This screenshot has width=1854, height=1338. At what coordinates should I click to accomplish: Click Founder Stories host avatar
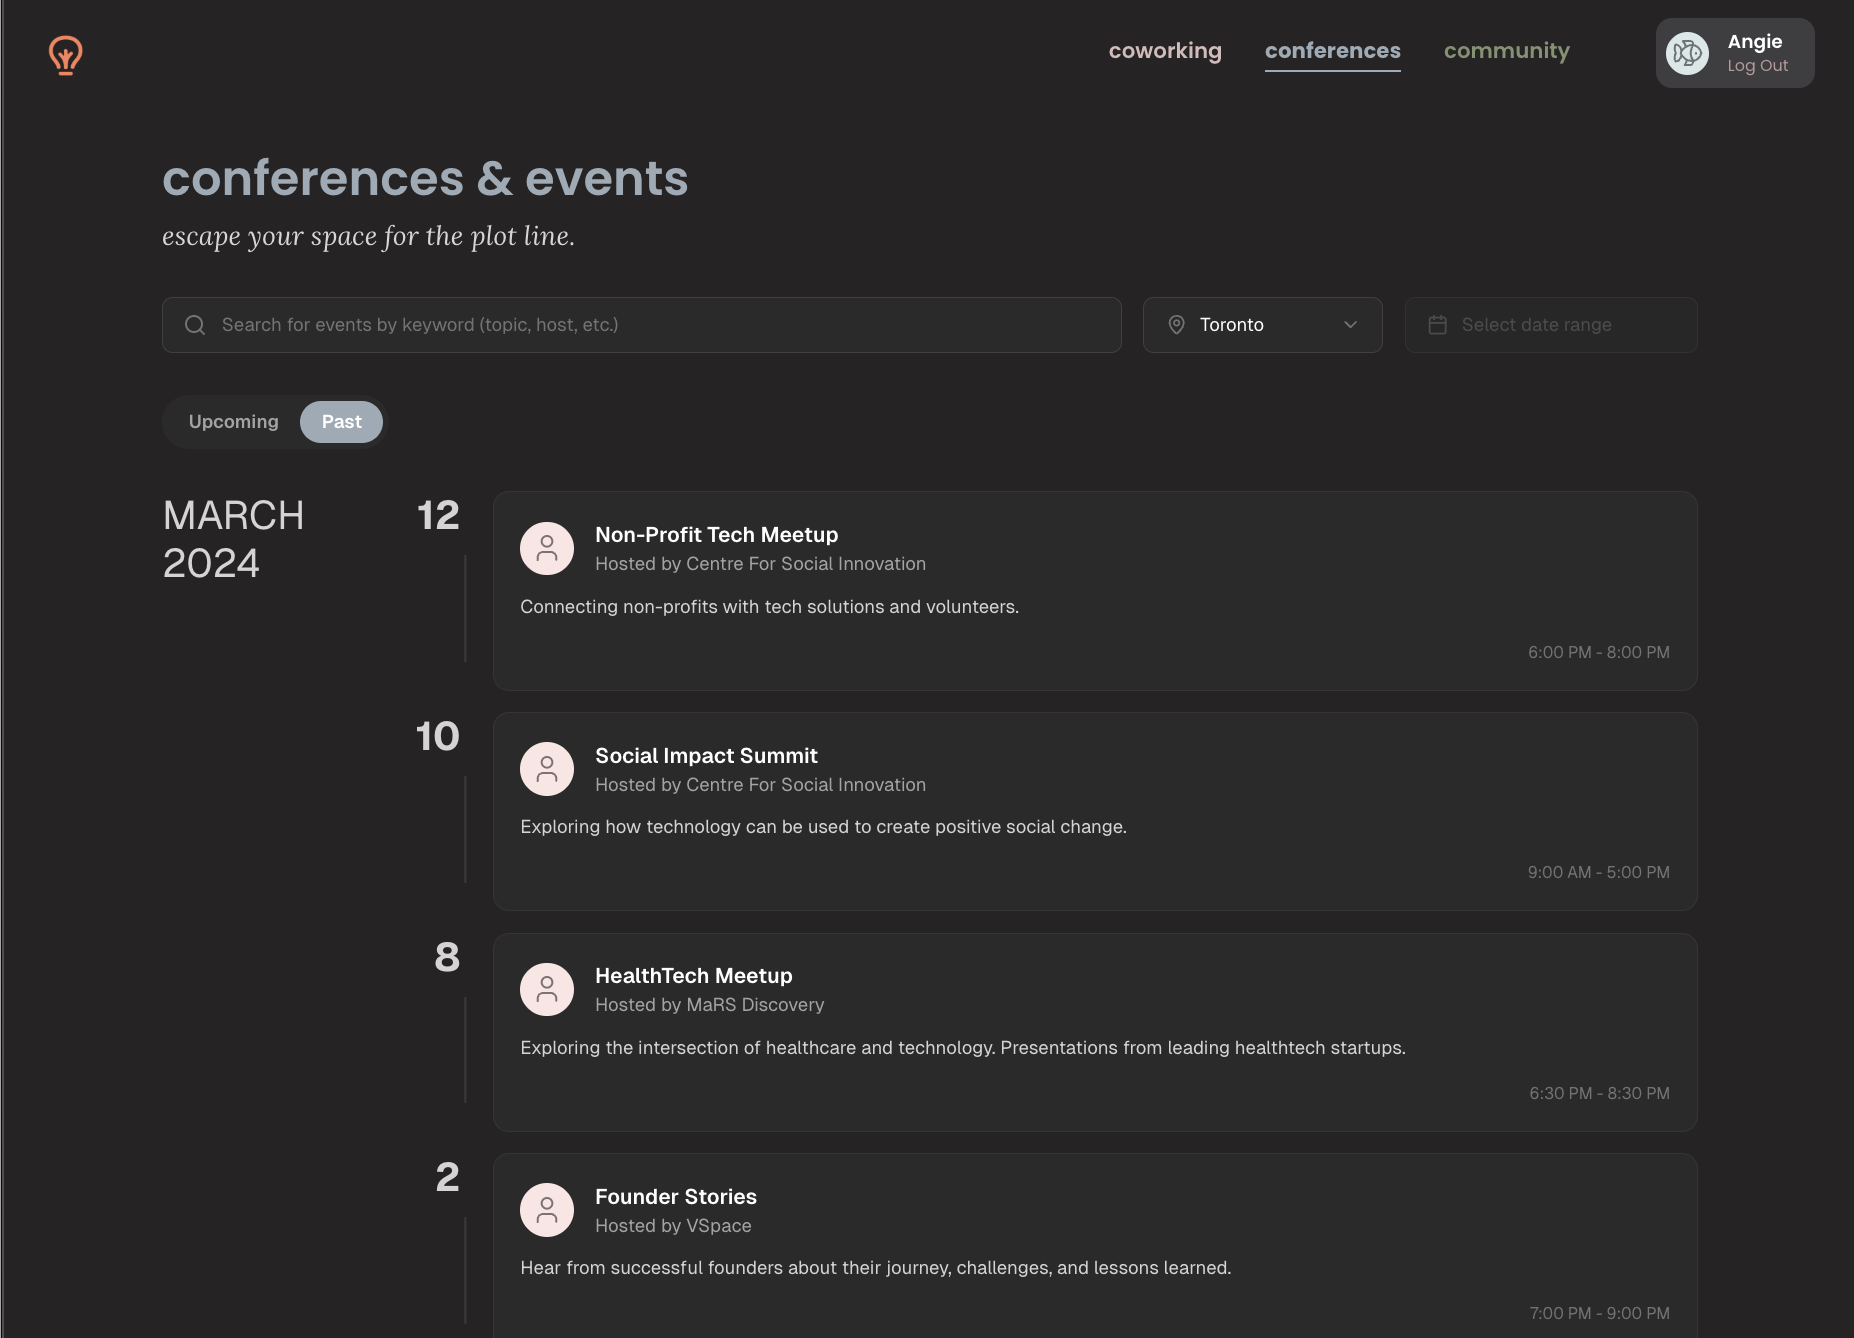click(x=547, y=1210)
